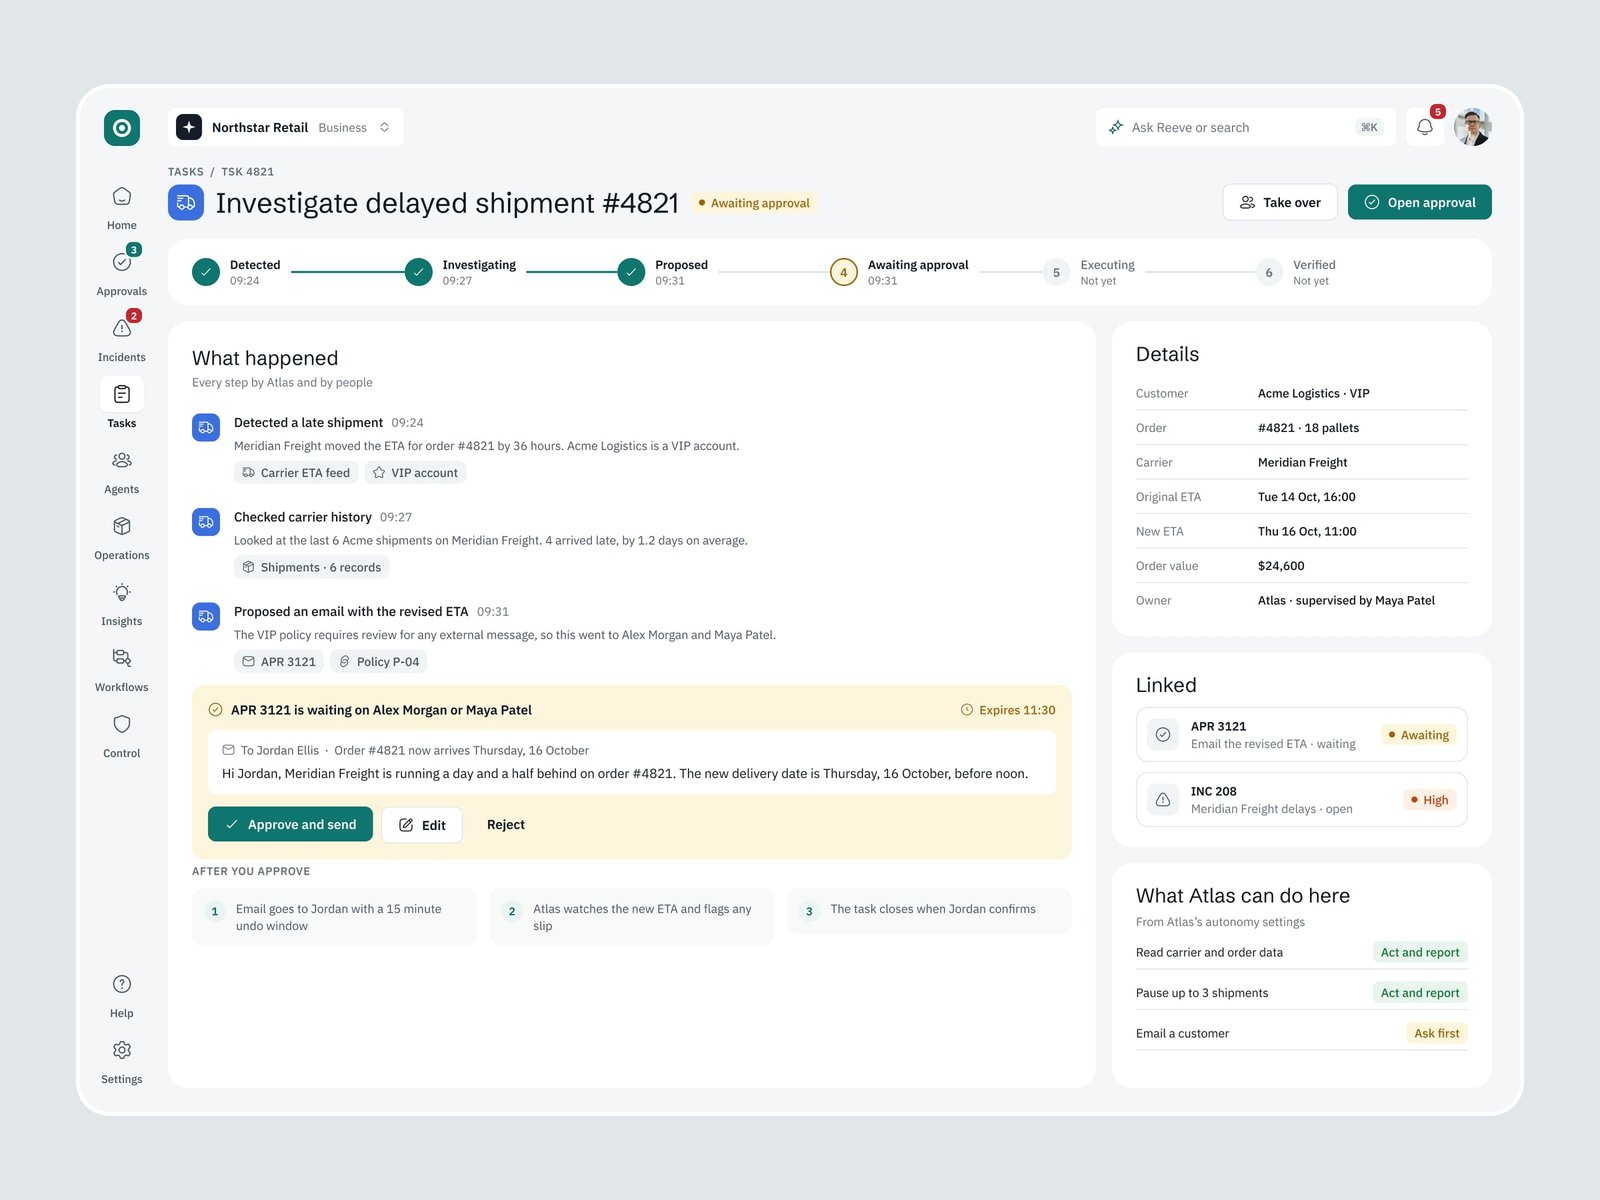
Task: Open the Carrier ETA feed chip
Action: tap(296, 473)
